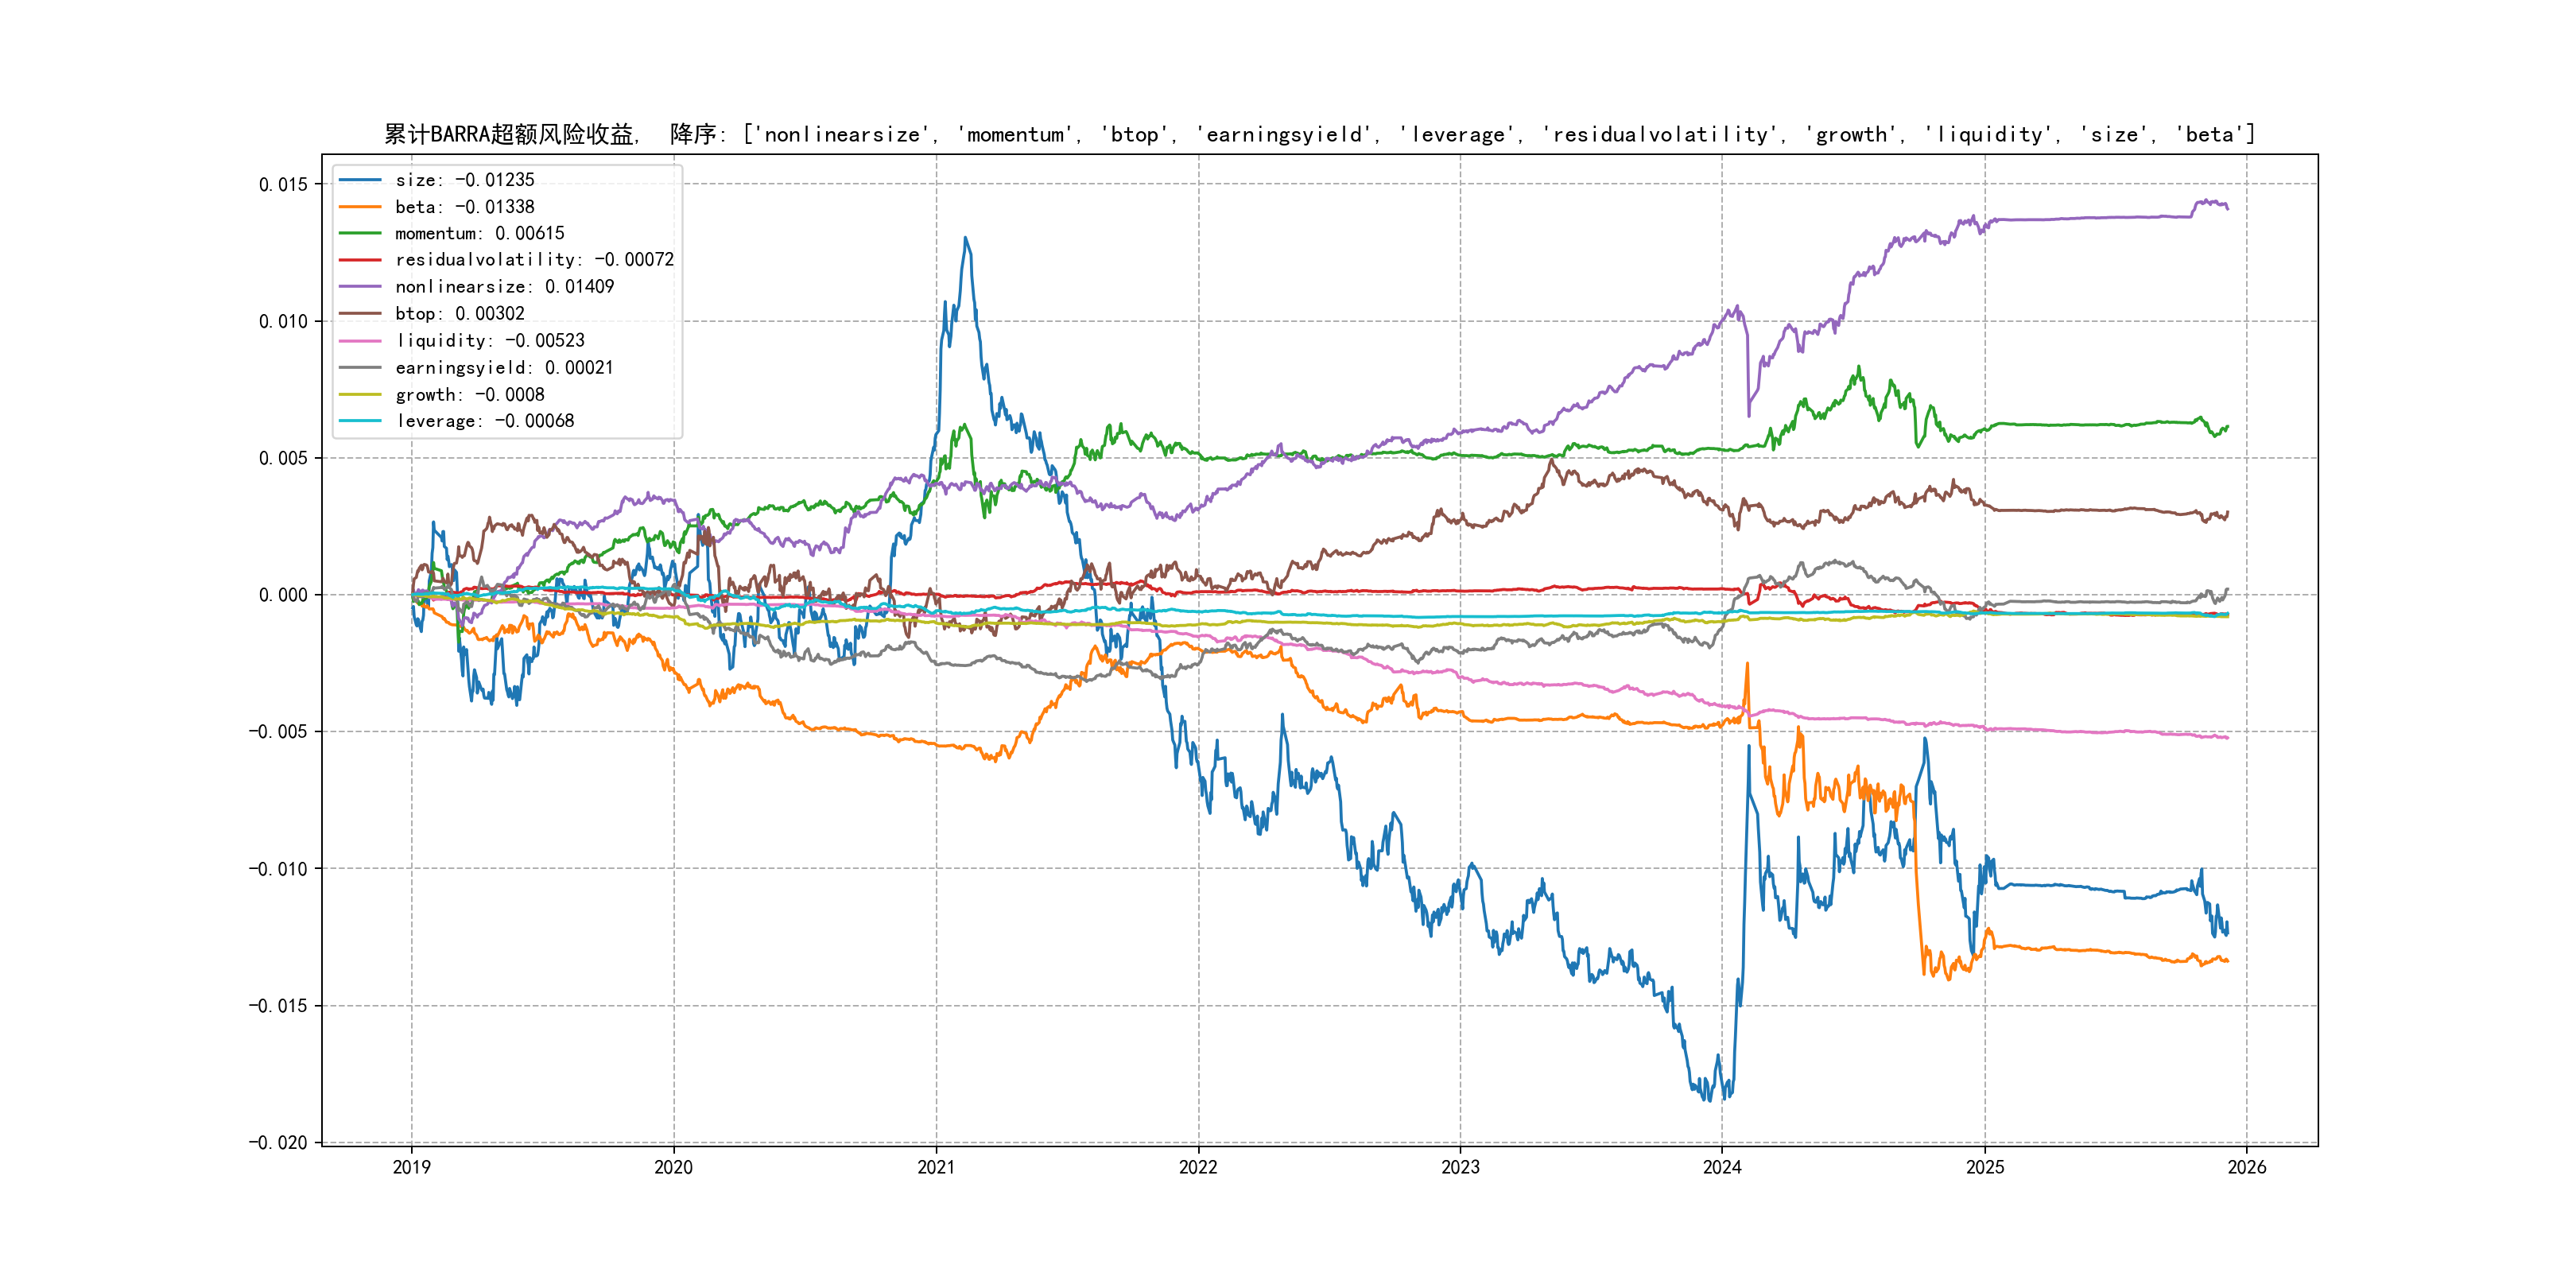Viewport: 2576px width, 1288px height.
Task: Click the leverage cyan legend swatch
Action: pyautogui.click(x=360, y=421)
